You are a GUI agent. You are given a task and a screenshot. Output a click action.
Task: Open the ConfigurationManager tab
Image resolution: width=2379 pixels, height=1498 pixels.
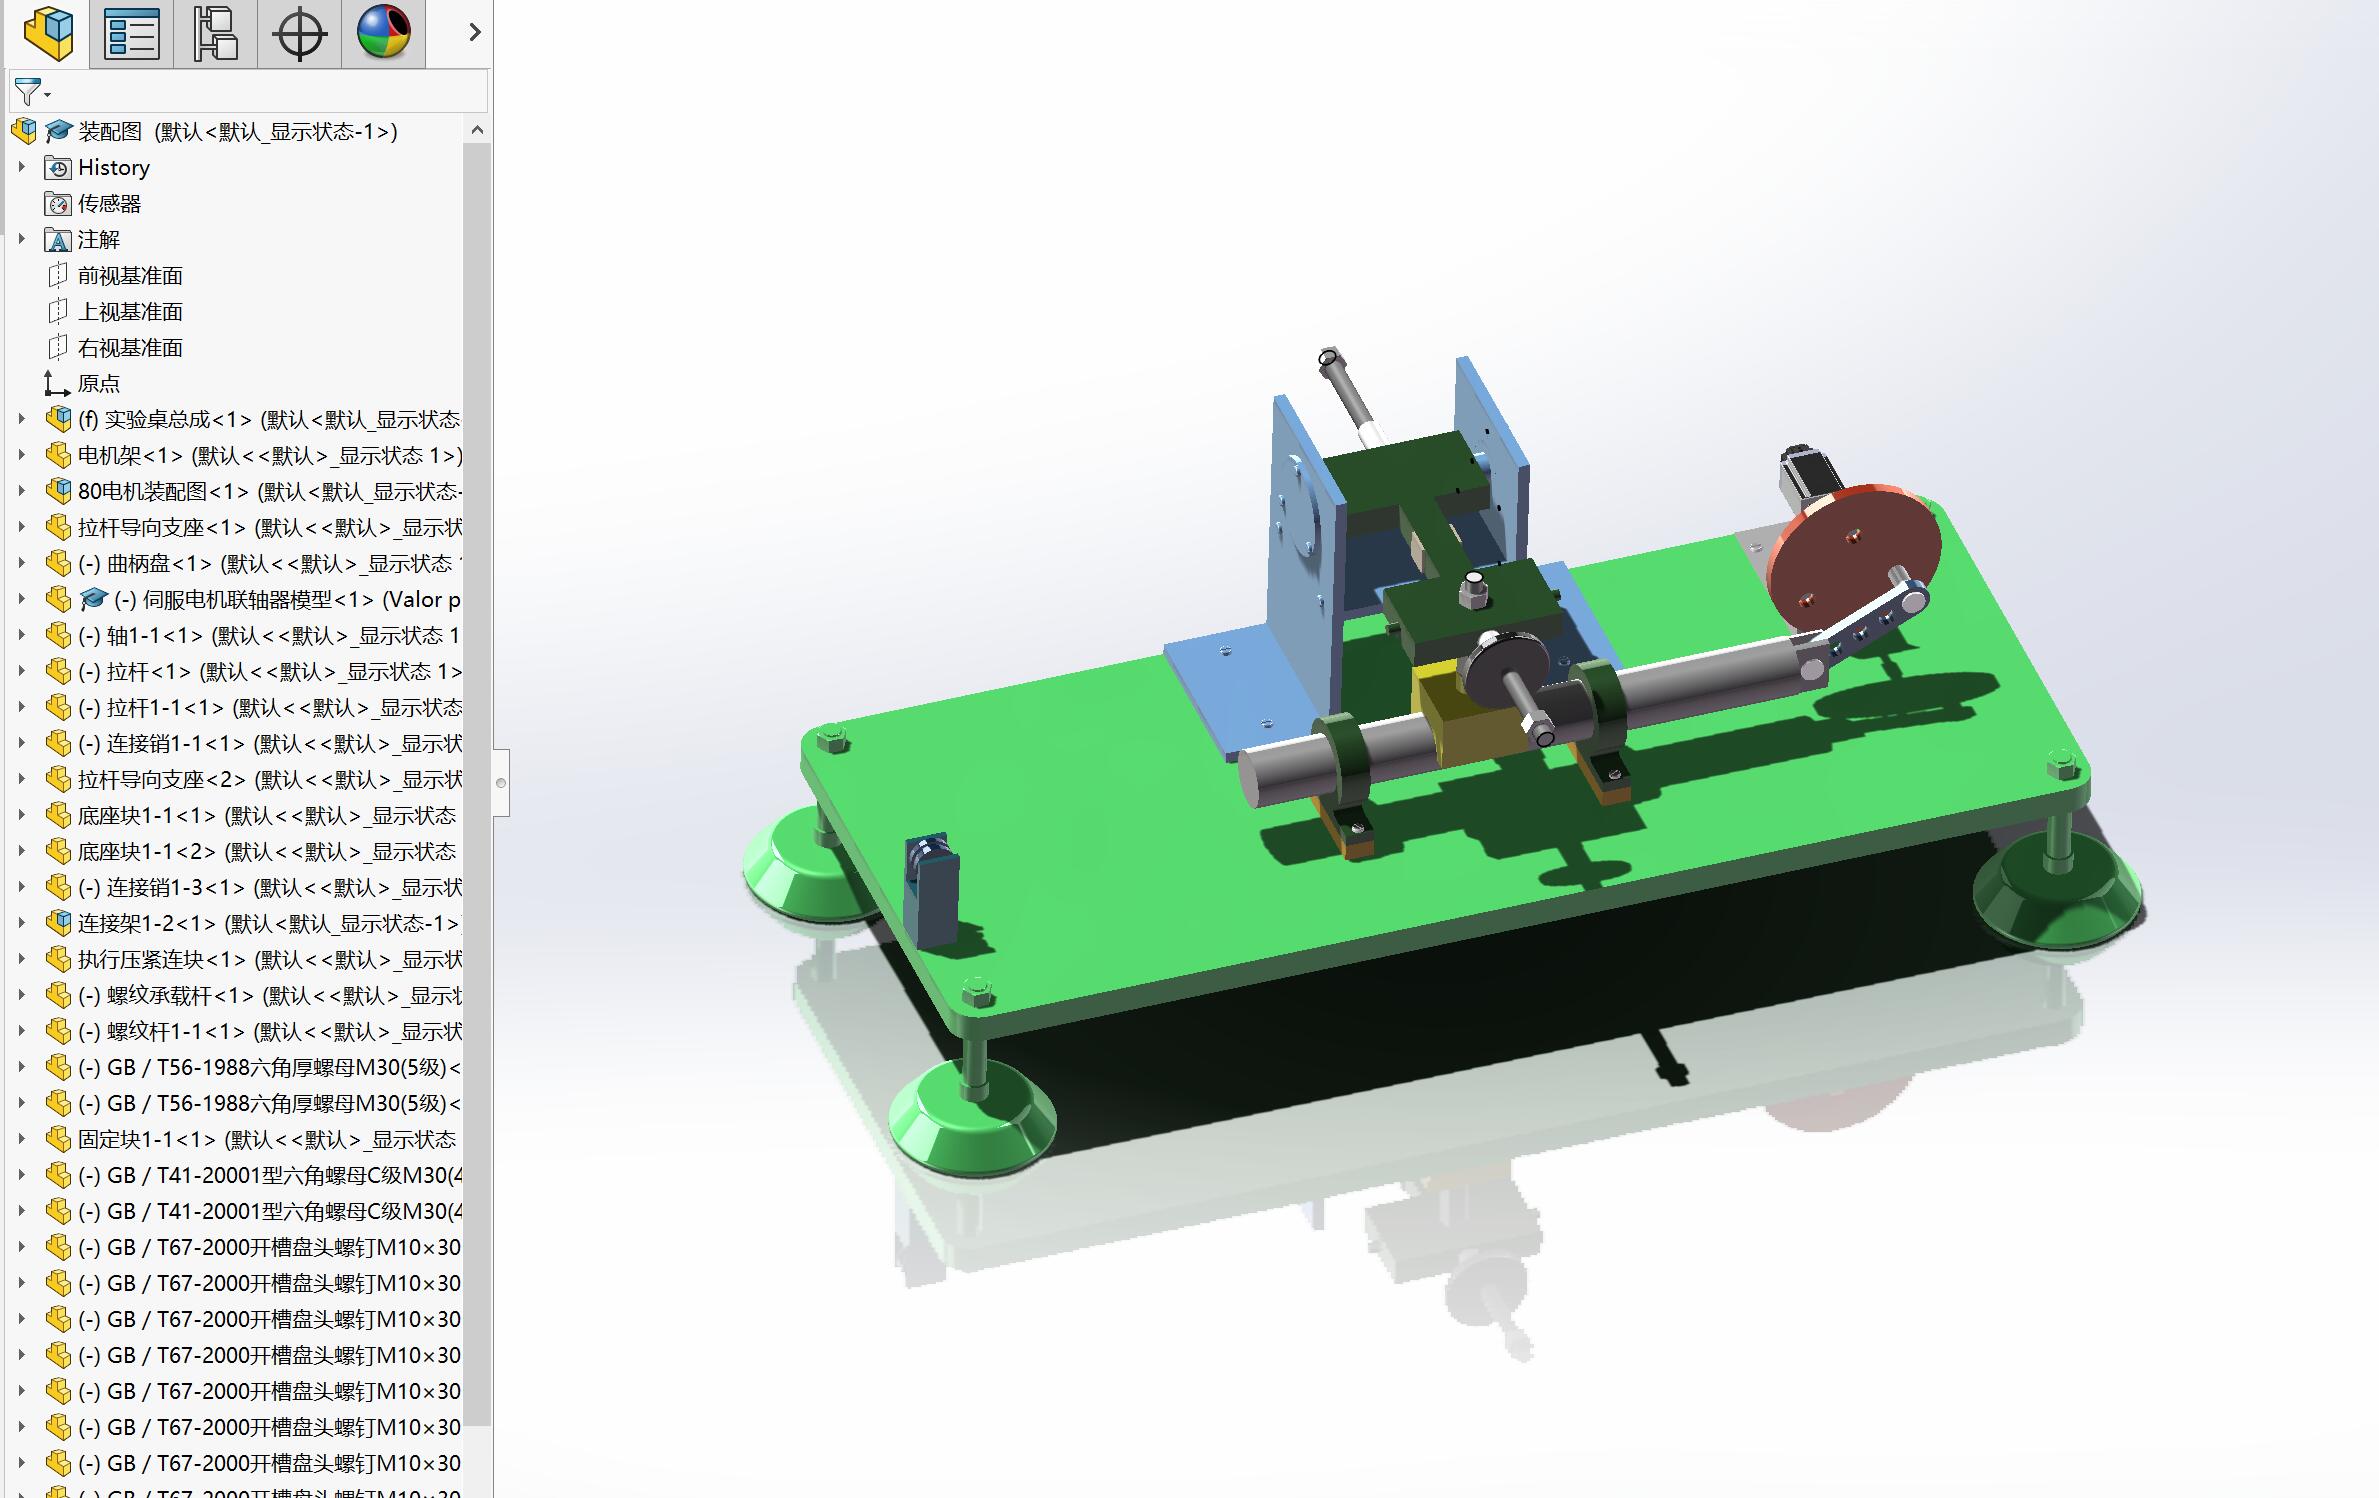click(215, 33)
